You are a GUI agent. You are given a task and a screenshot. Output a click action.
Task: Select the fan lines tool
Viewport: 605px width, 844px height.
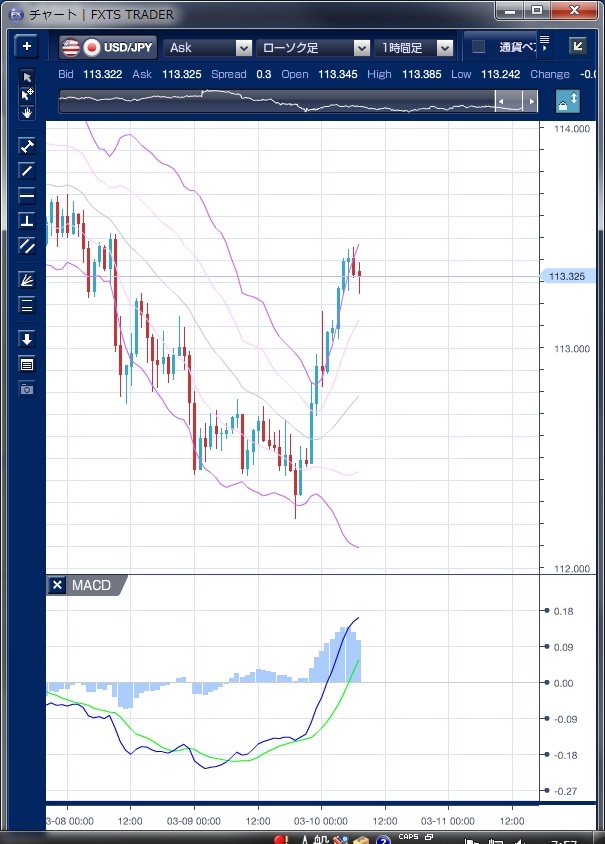[27, 280]
